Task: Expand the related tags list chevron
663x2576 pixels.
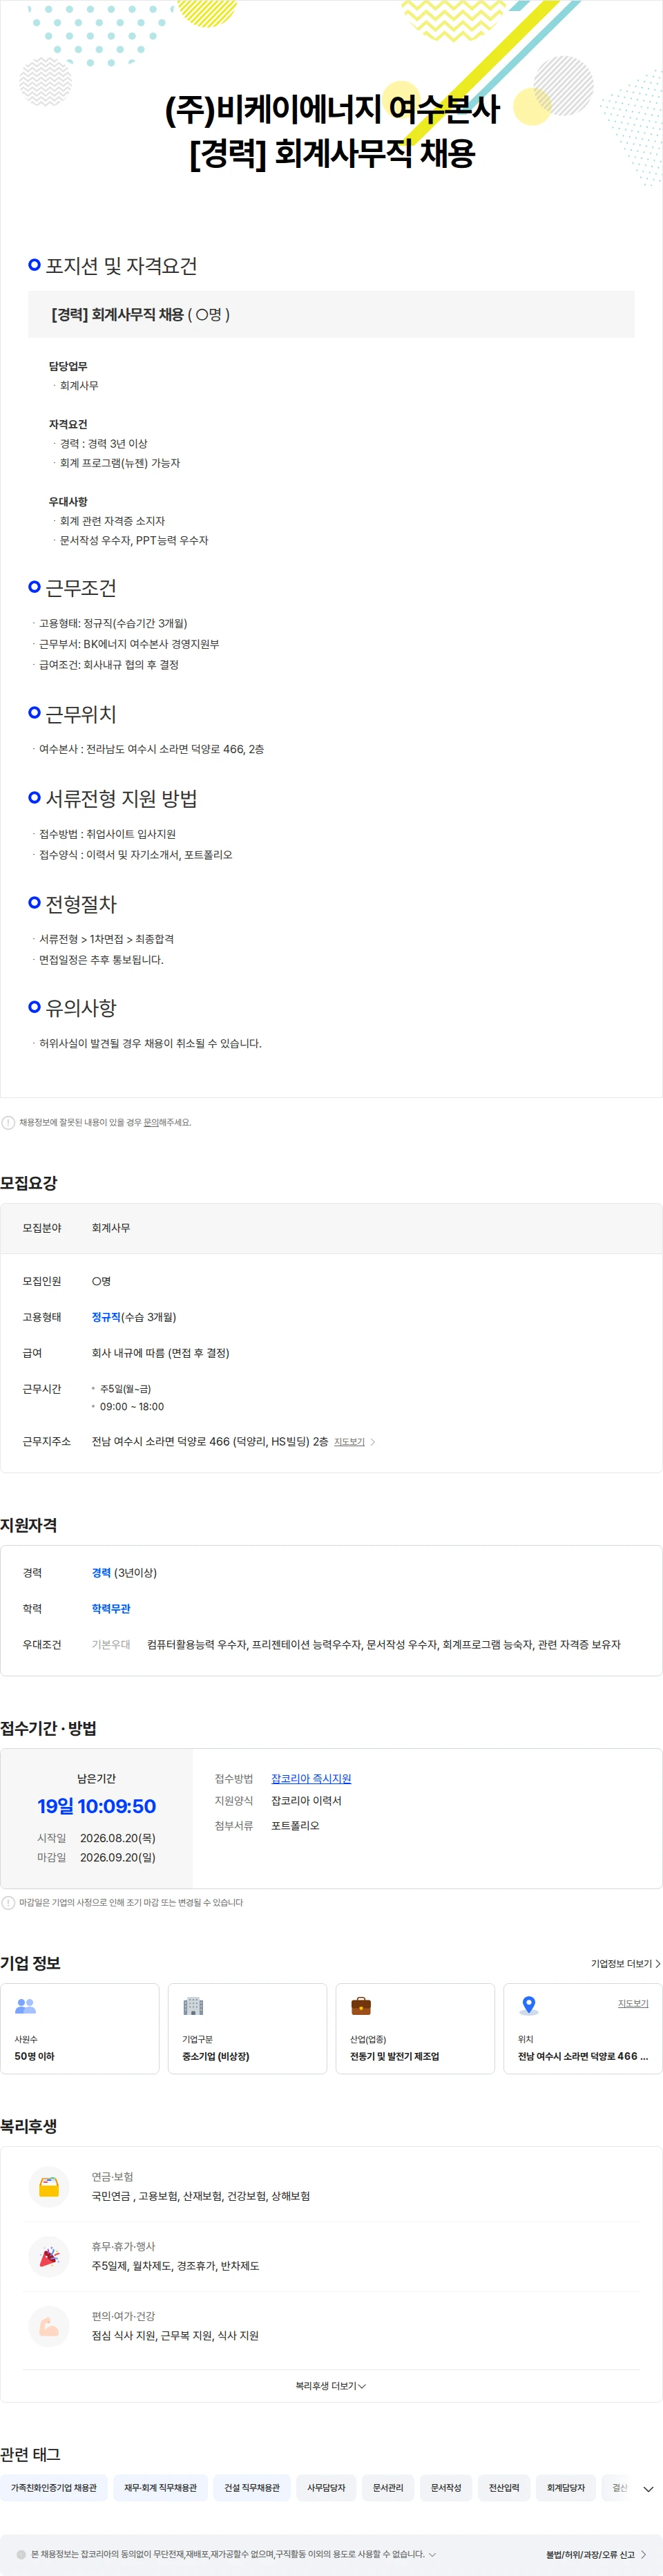Action: coord(648,2489)
